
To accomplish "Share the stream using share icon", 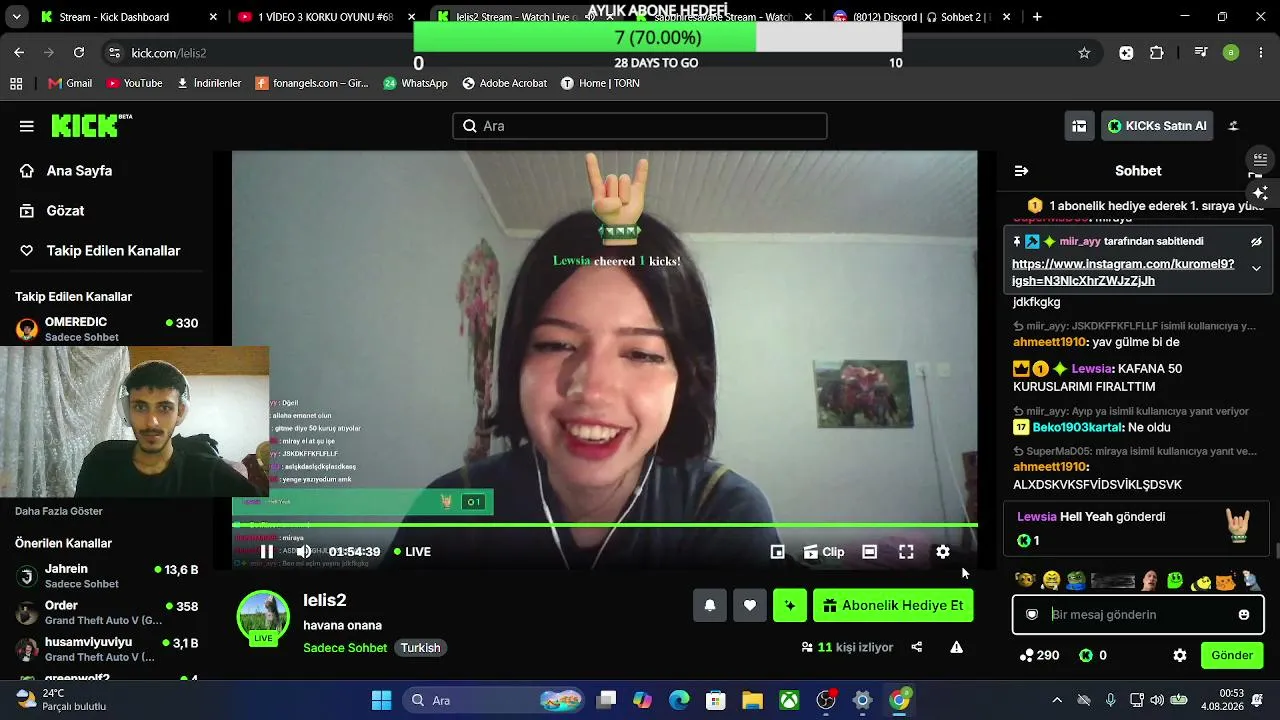I will pos(917,647).
